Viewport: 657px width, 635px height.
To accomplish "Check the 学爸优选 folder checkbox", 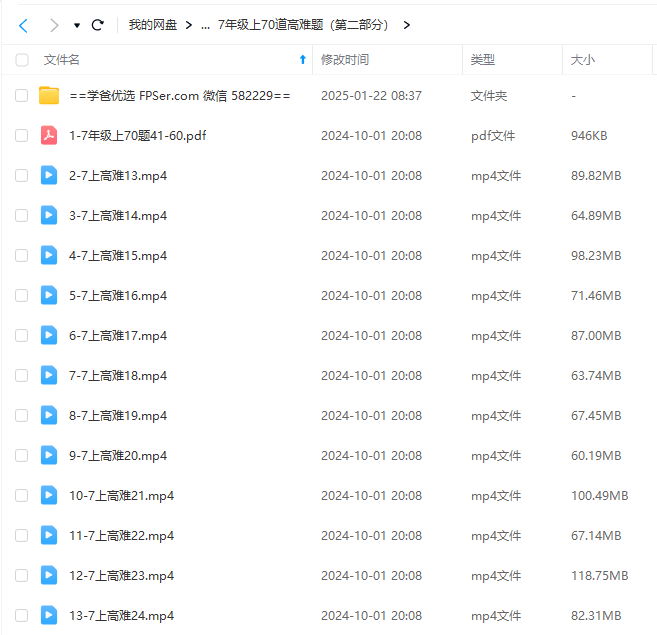I will pos(21,96).
